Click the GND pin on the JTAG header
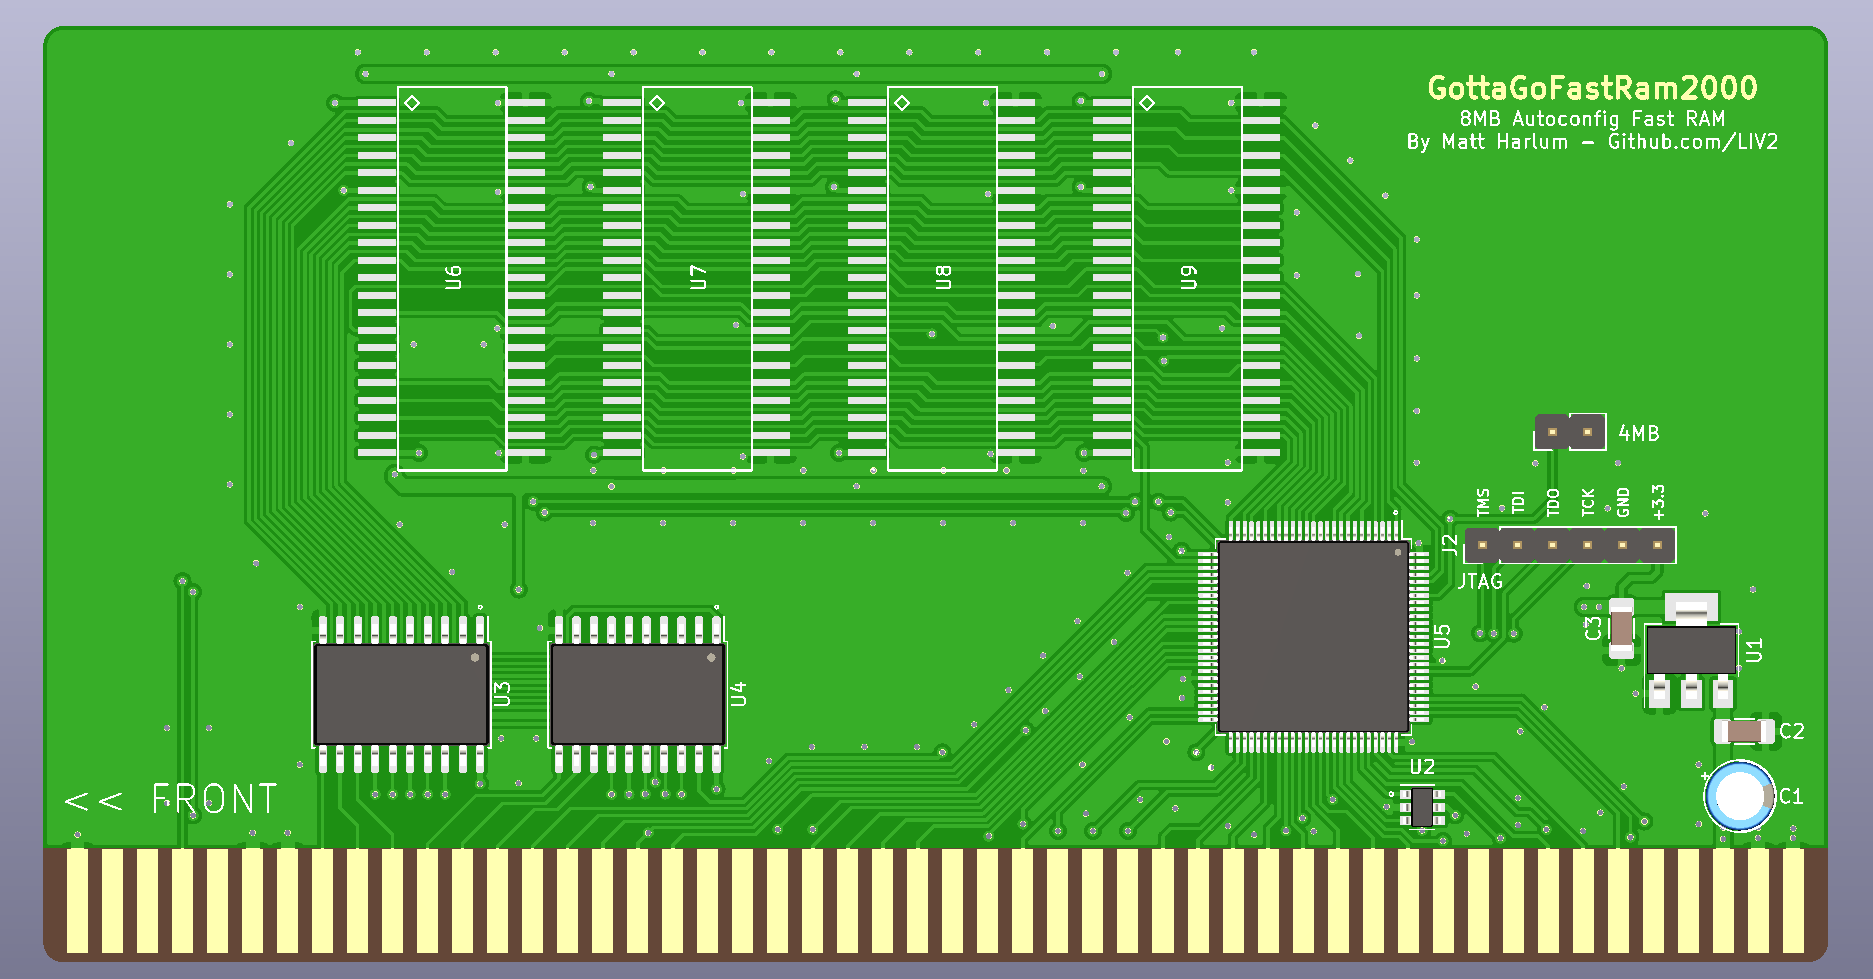The height and width of the screenshot is (979, 1873). click(1622, 544)
